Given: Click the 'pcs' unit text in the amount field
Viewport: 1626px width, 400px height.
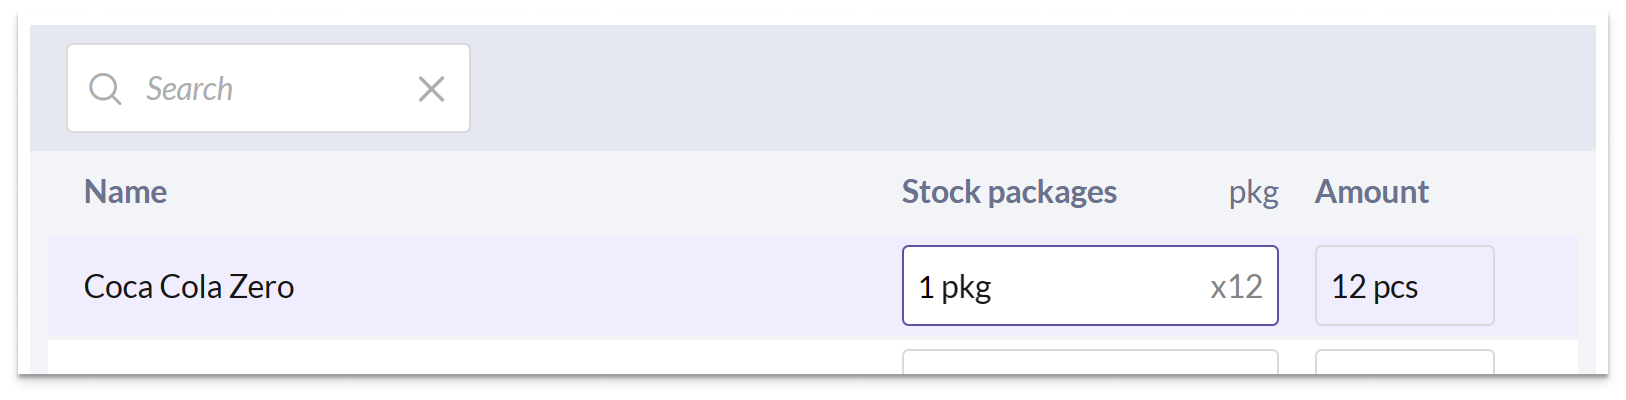Looking at the screenshot, I should pos(1395,288).
